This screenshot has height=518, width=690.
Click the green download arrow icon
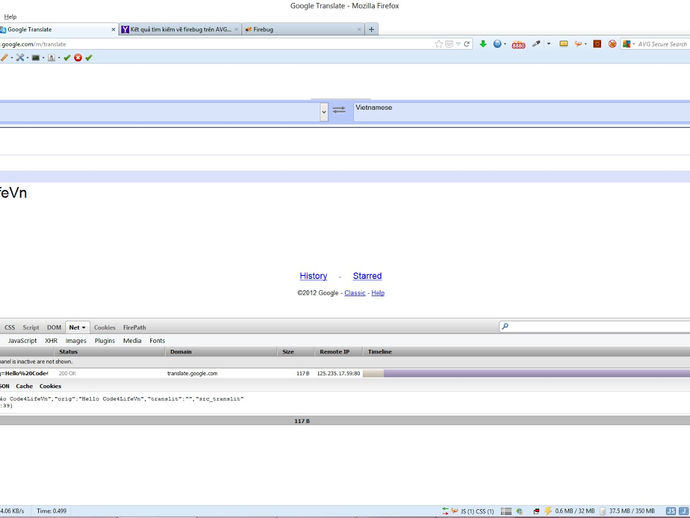click(x=483, y=44)
